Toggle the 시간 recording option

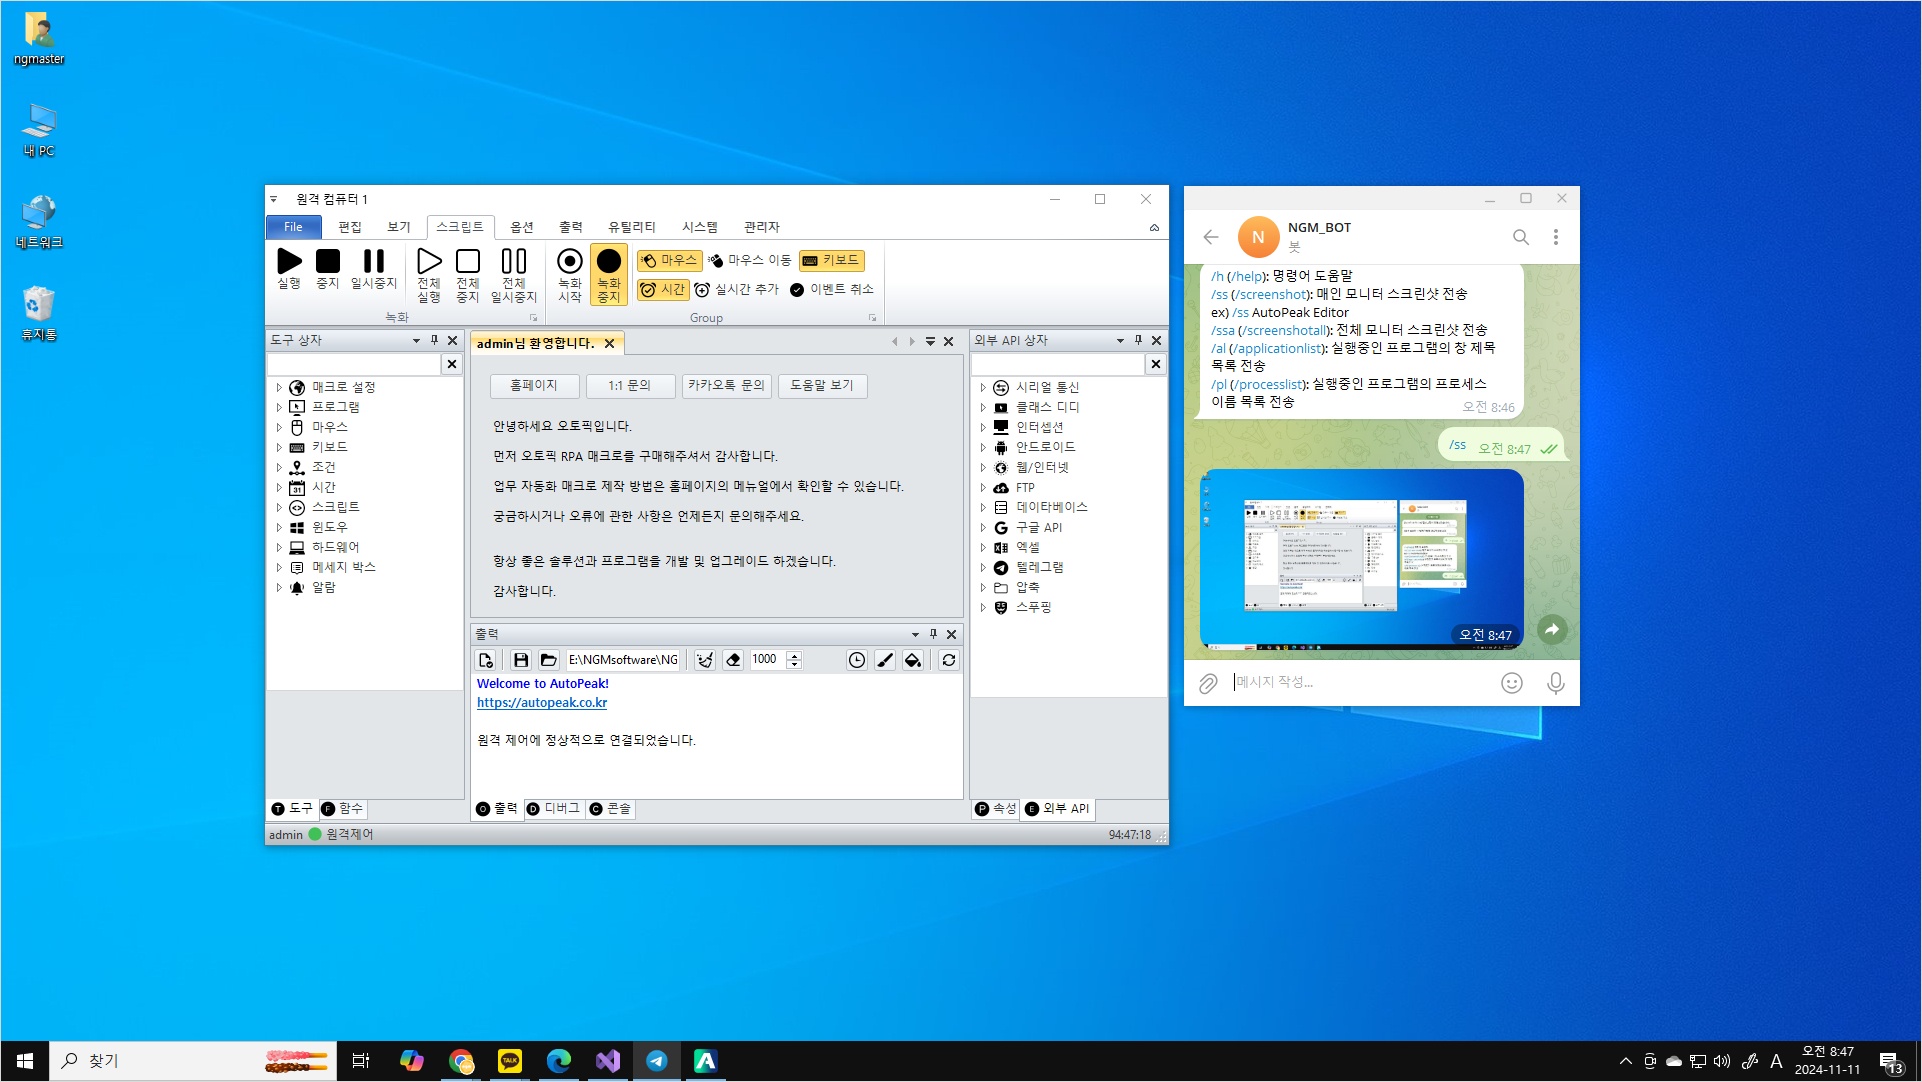point(663,289)
